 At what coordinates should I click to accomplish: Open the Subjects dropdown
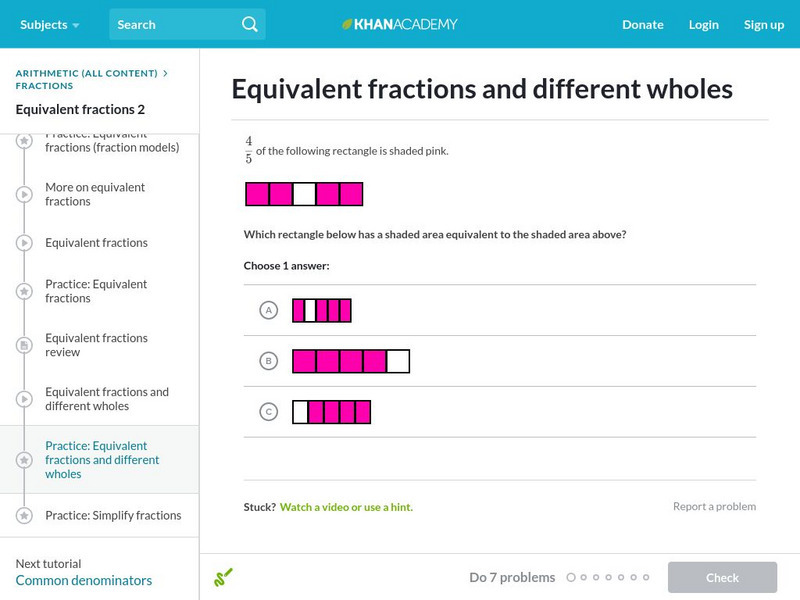[x=44, y=24]
